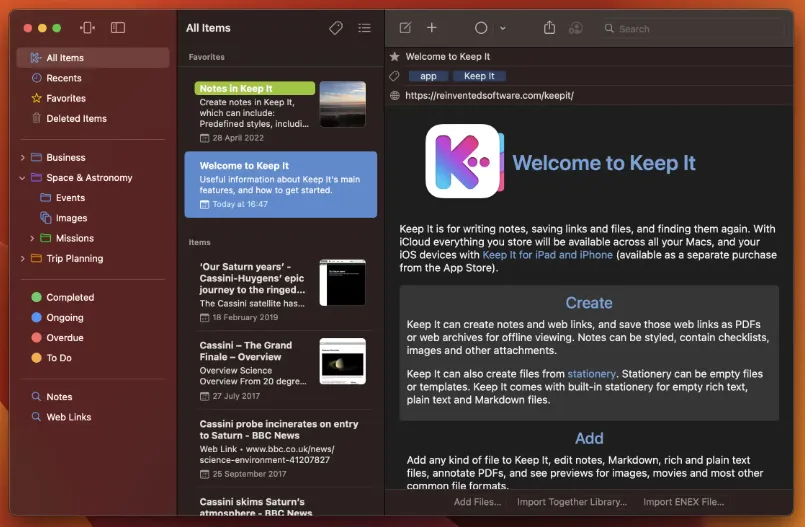
Task: Open 'Cassini probe incinerates' BBC News item
Action: (x=281, y=448)
